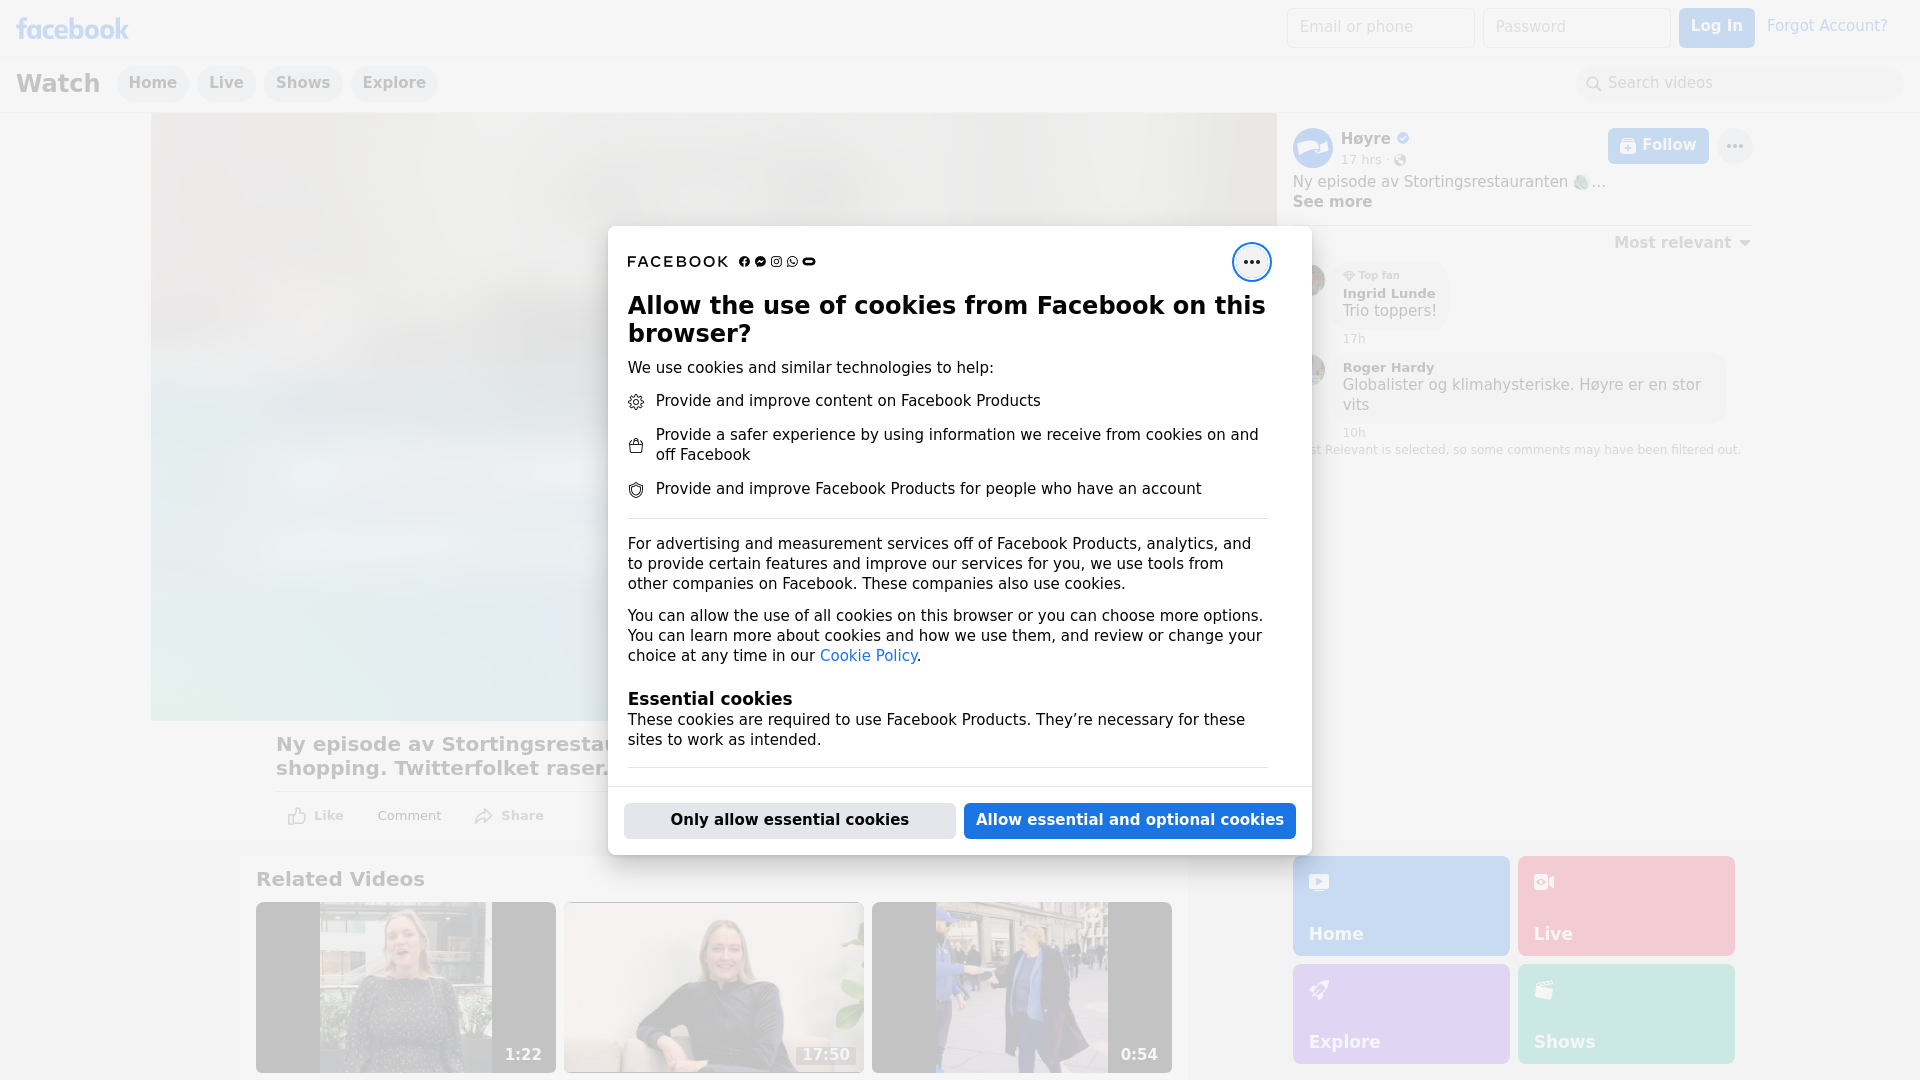This screenshot has height=1080, width=1920.
Task: Click the Password field
Action: coord(1577,28)
